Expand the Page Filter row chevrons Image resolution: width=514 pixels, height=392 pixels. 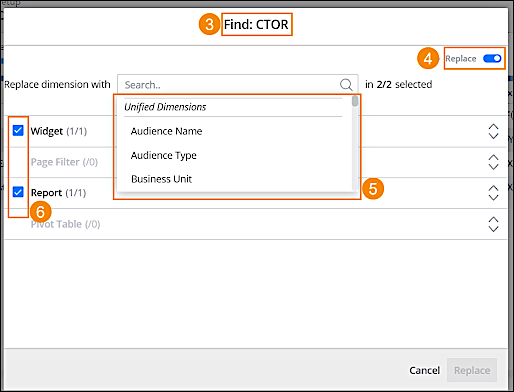coord(493,162)
